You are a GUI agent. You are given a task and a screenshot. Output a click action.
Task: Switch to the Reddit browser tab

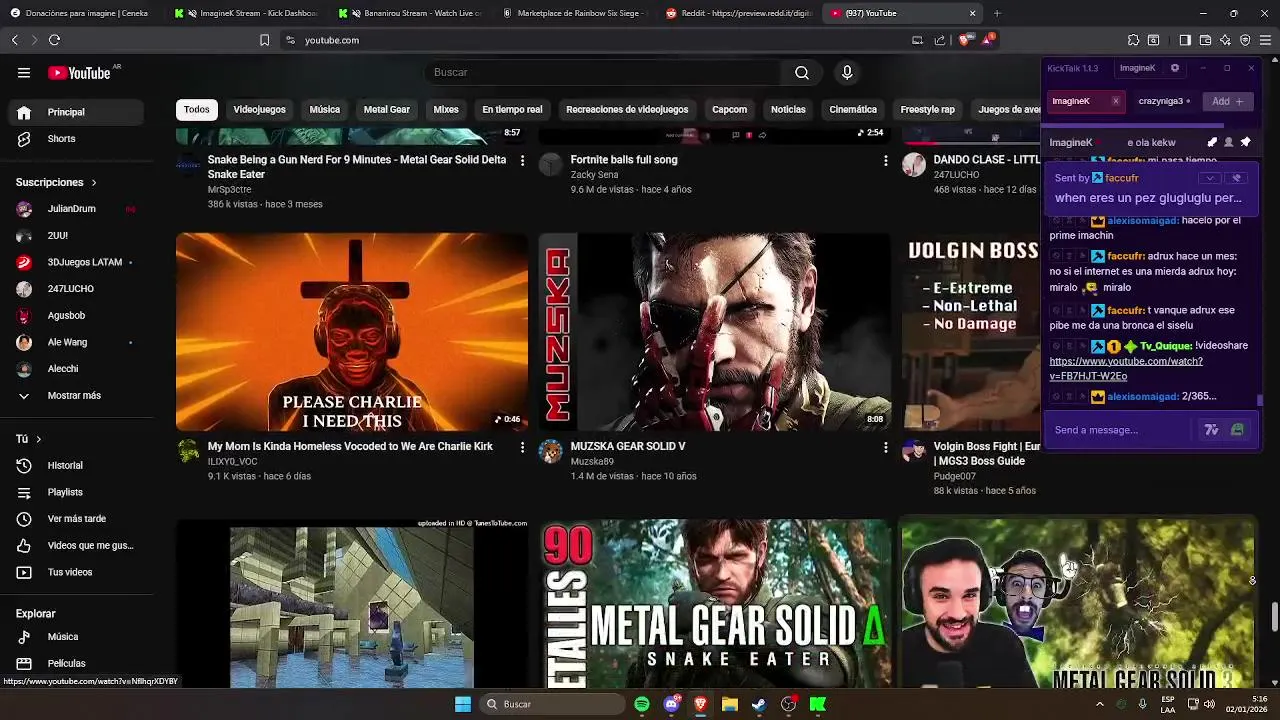pyautogui.click(x=738, y=13)
